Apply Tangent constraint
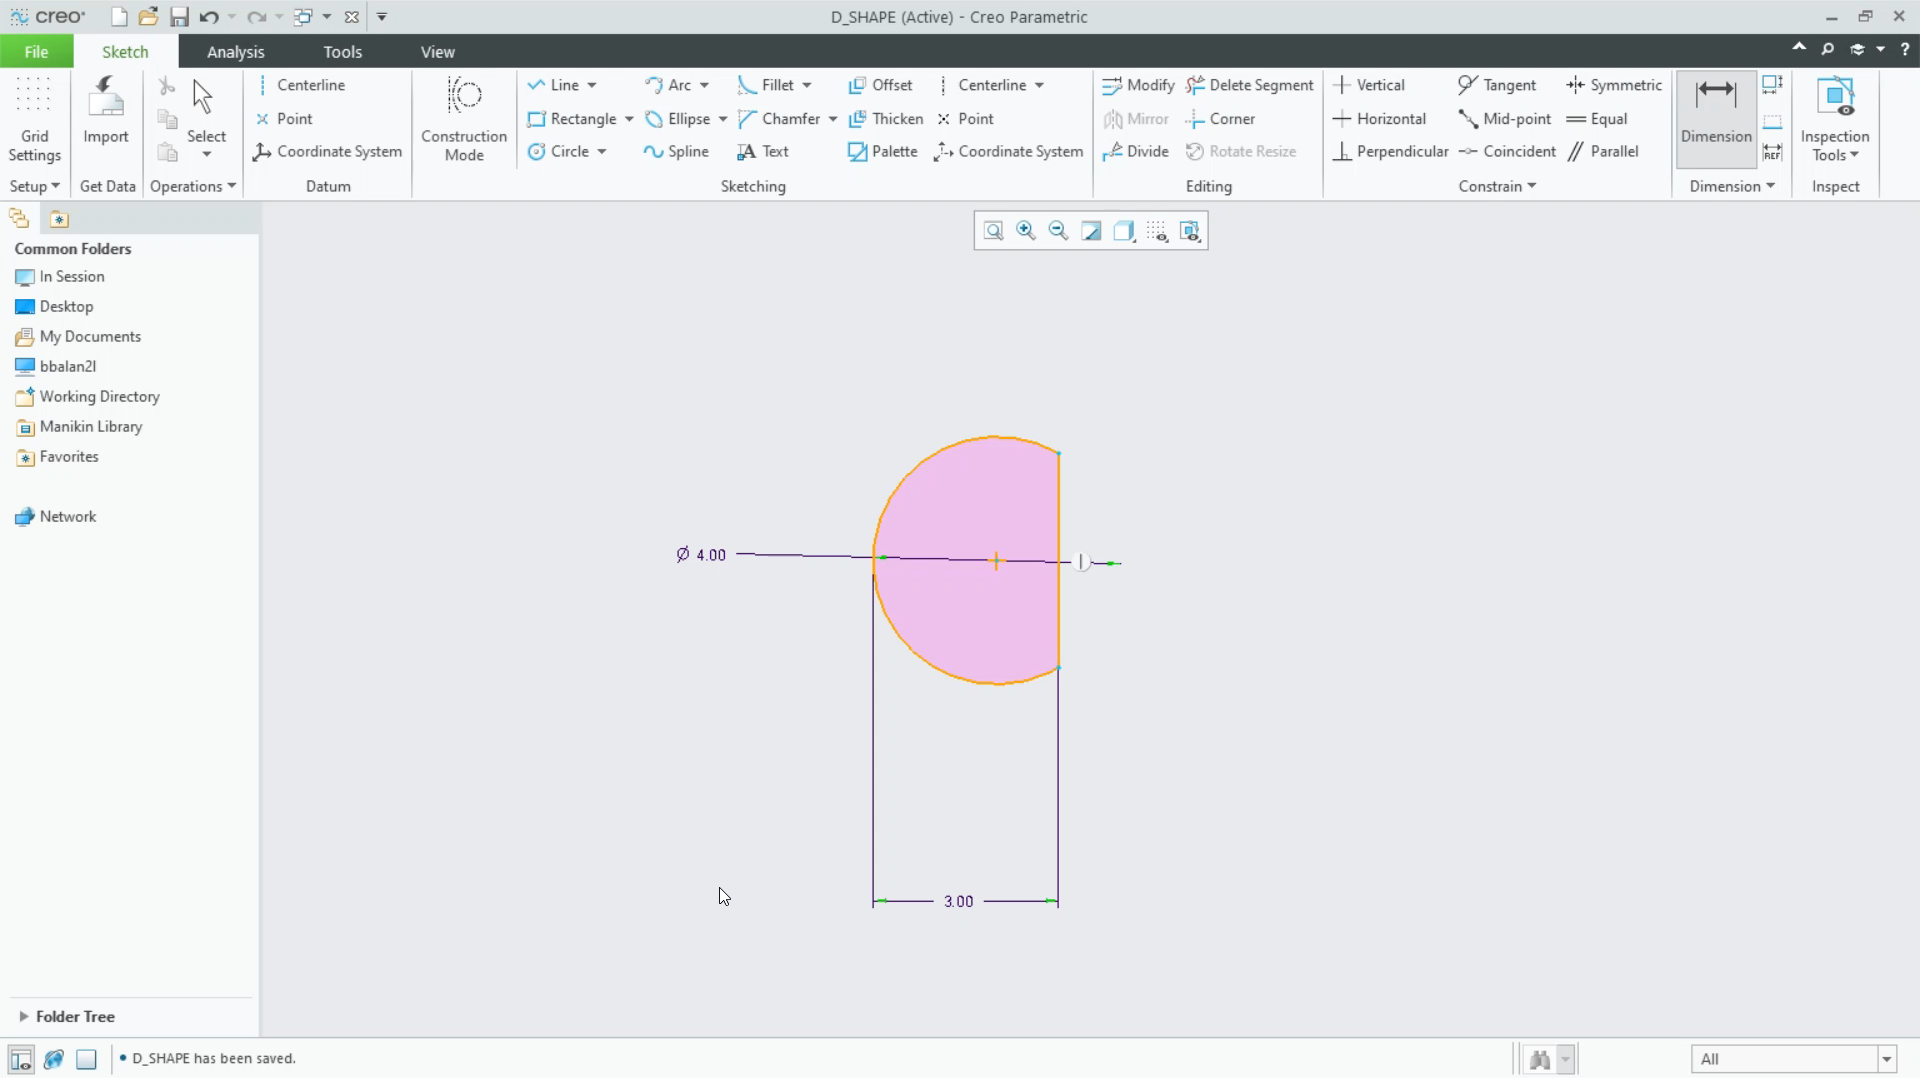 (1497, 85)
